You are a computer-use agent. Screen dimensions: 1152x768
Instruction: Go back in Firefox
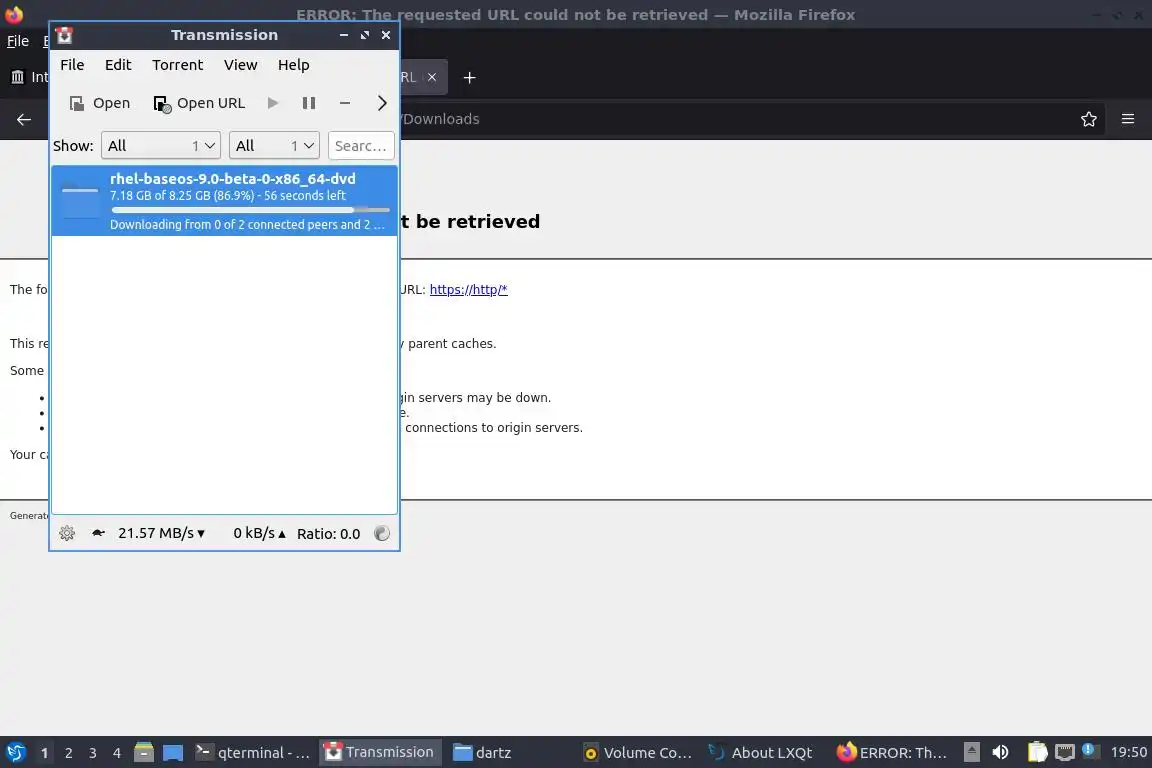click(24, 119)
